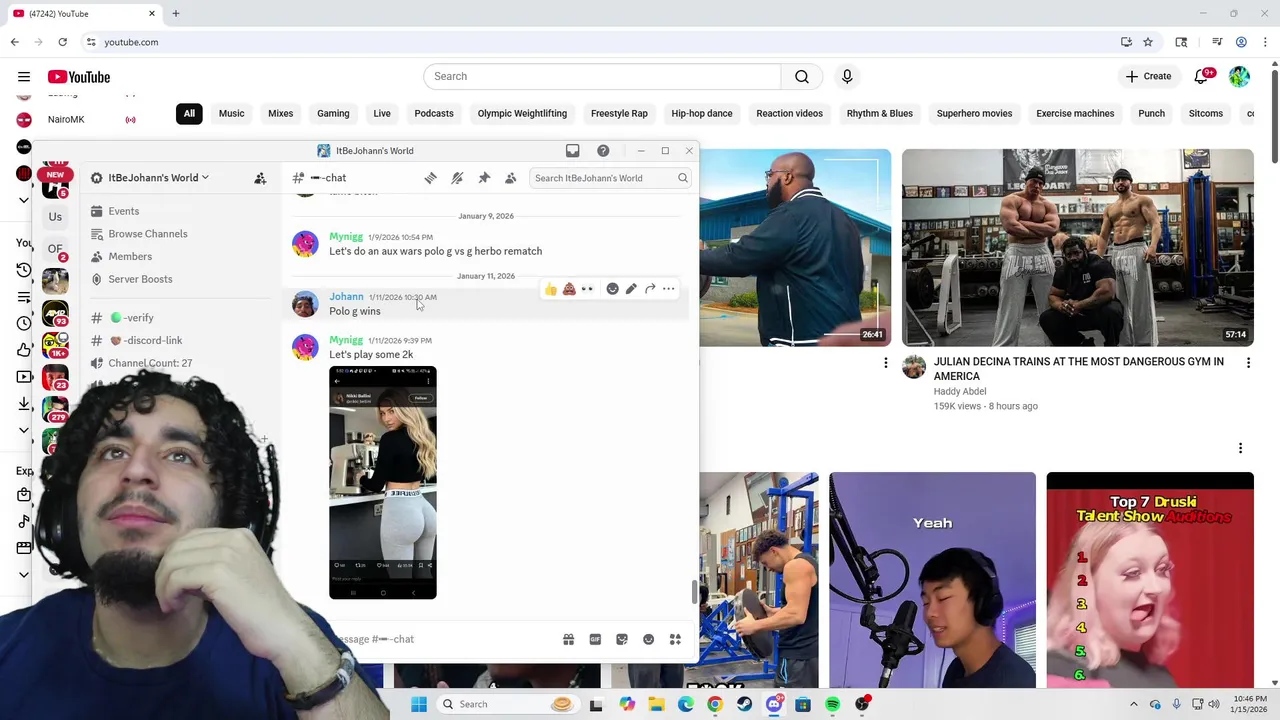The width and height of the screenshot is (1280, 720).
Task: Click the YouTube search magnifier button
Action: [802, 77]
